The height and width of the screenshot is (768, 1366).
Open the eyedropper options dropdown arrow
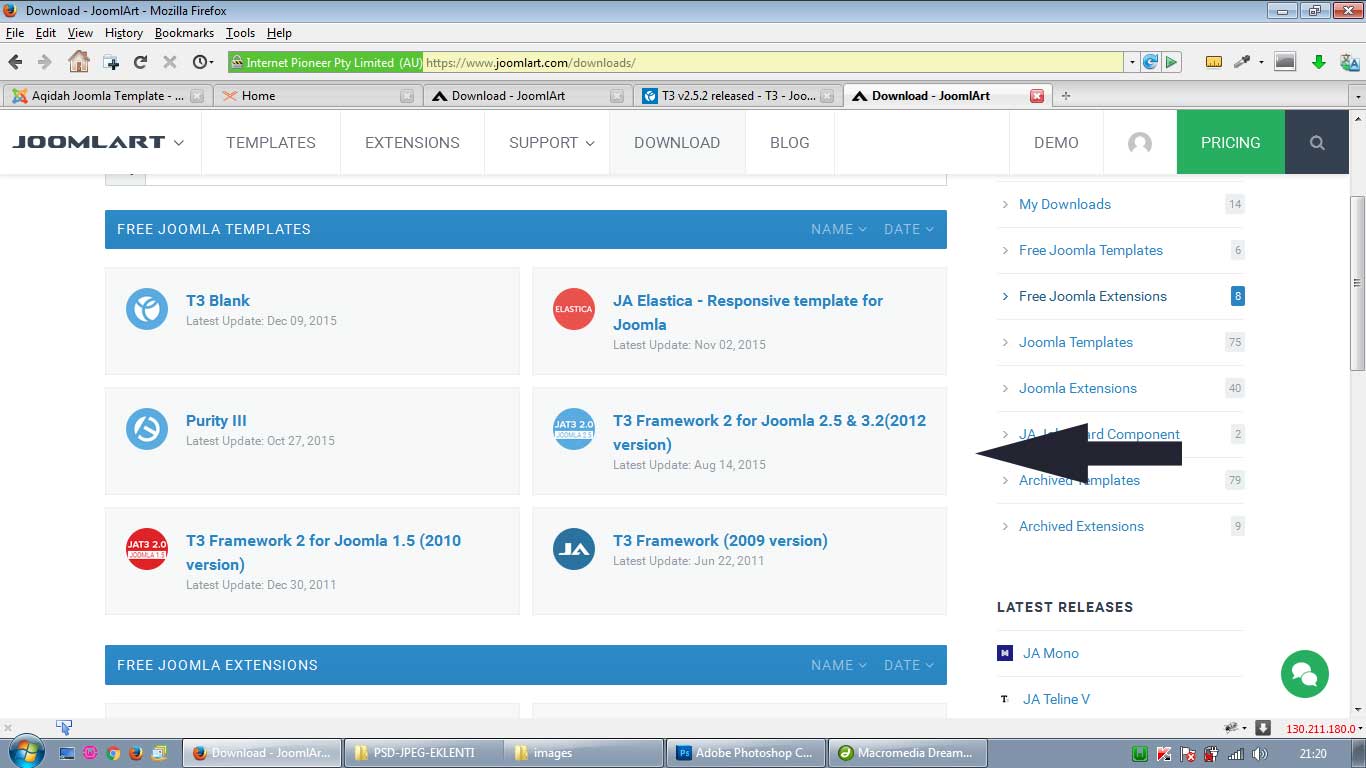1261,62
